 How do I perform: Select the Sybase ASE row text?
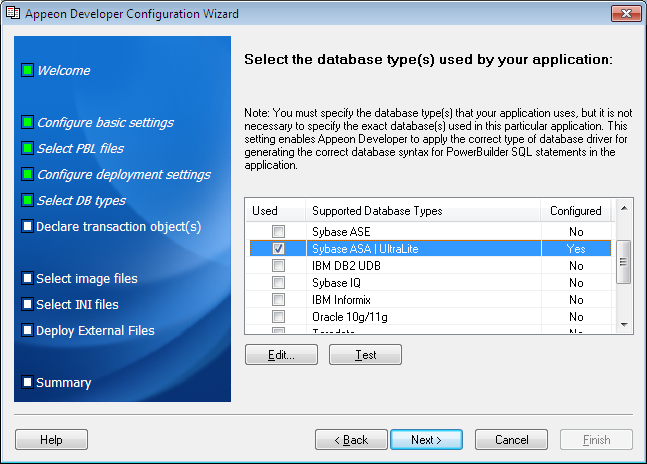(x=341, y=232)
